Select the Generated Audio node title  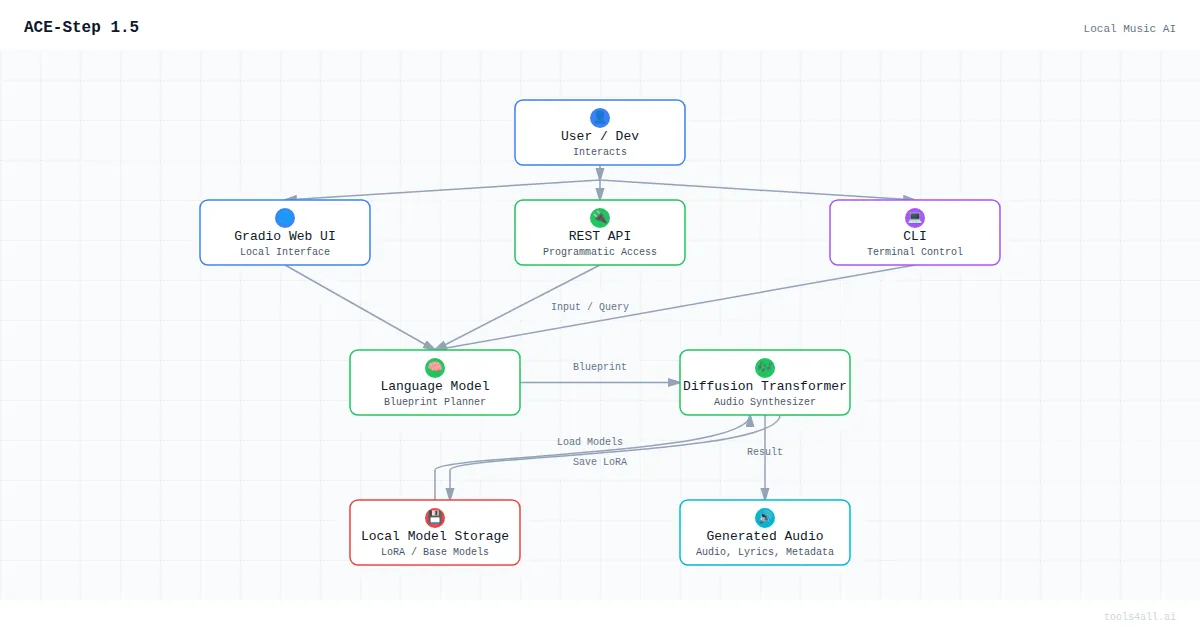coord(765,536)
